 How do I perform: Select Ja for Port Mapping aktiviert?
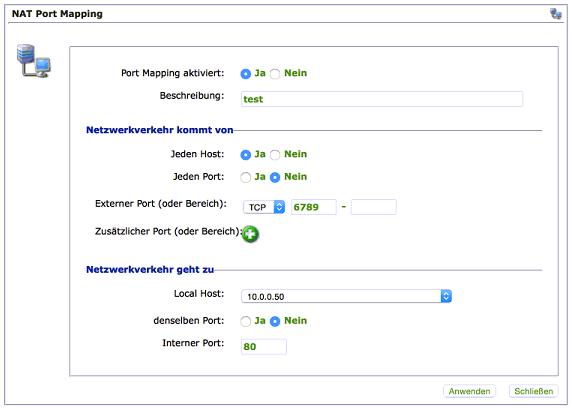click(246, 74)
